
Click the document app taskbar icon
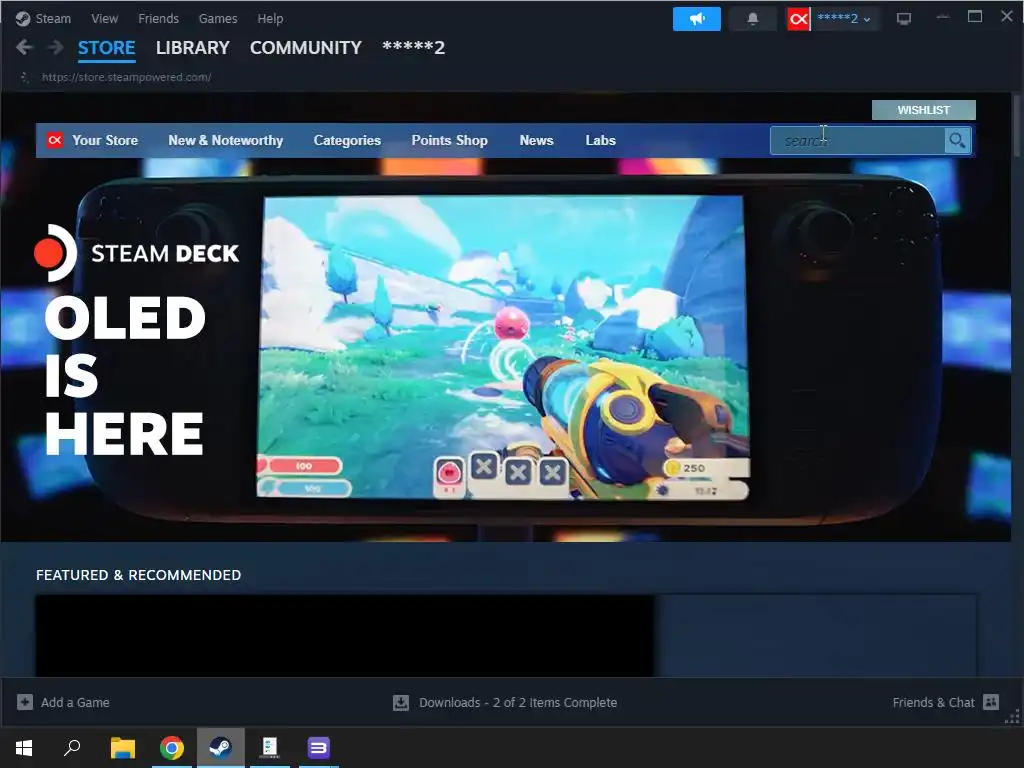[270, 748]
